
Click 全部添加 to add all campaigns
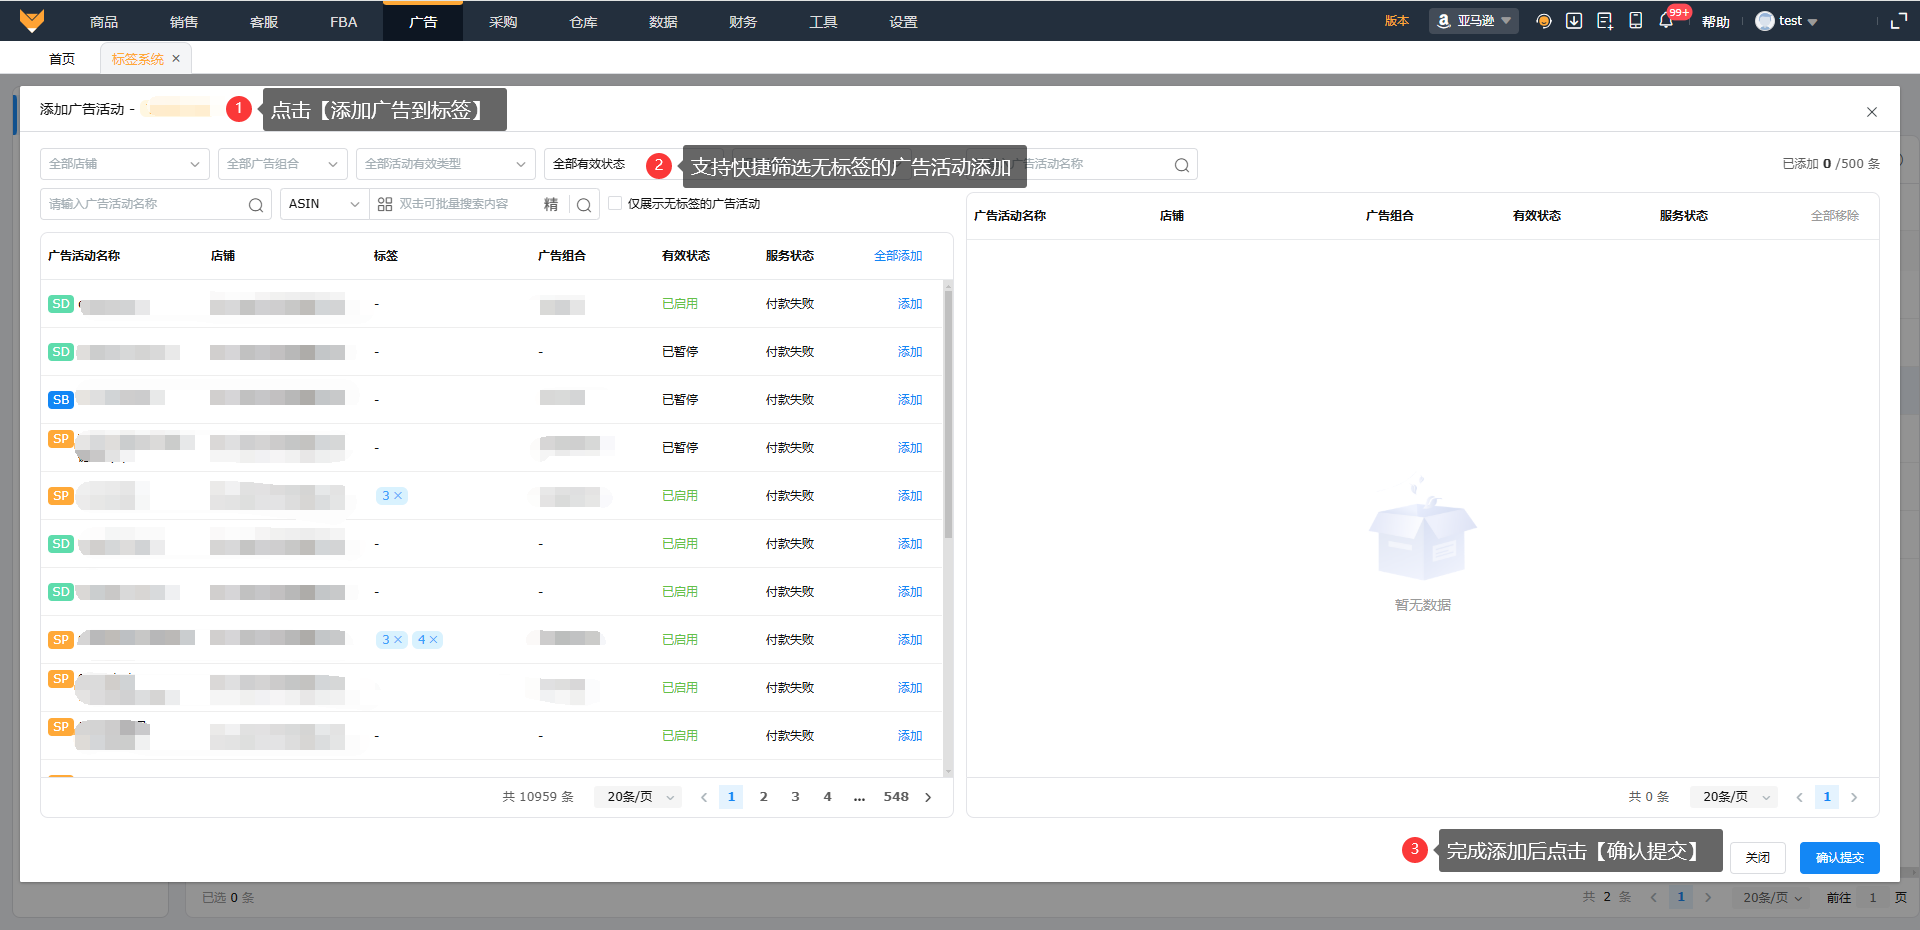[x=898, y=256]
